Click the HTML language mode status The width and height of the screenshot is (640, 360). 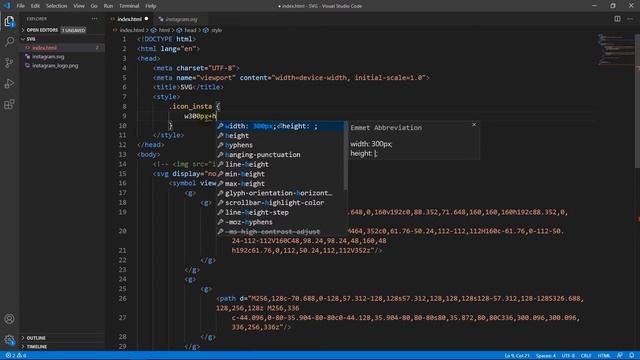coord(604,356)
